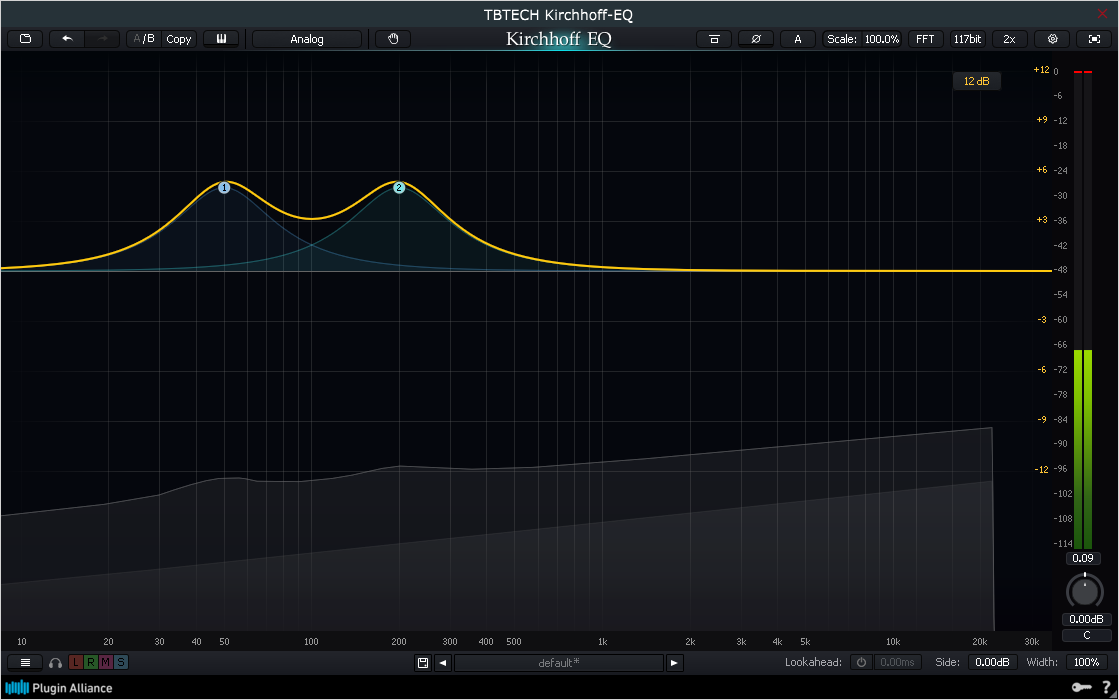This screenshot has width=1119, height=700.
Task: Click the 0.00dB output gain value
Action: point(1086,619)
